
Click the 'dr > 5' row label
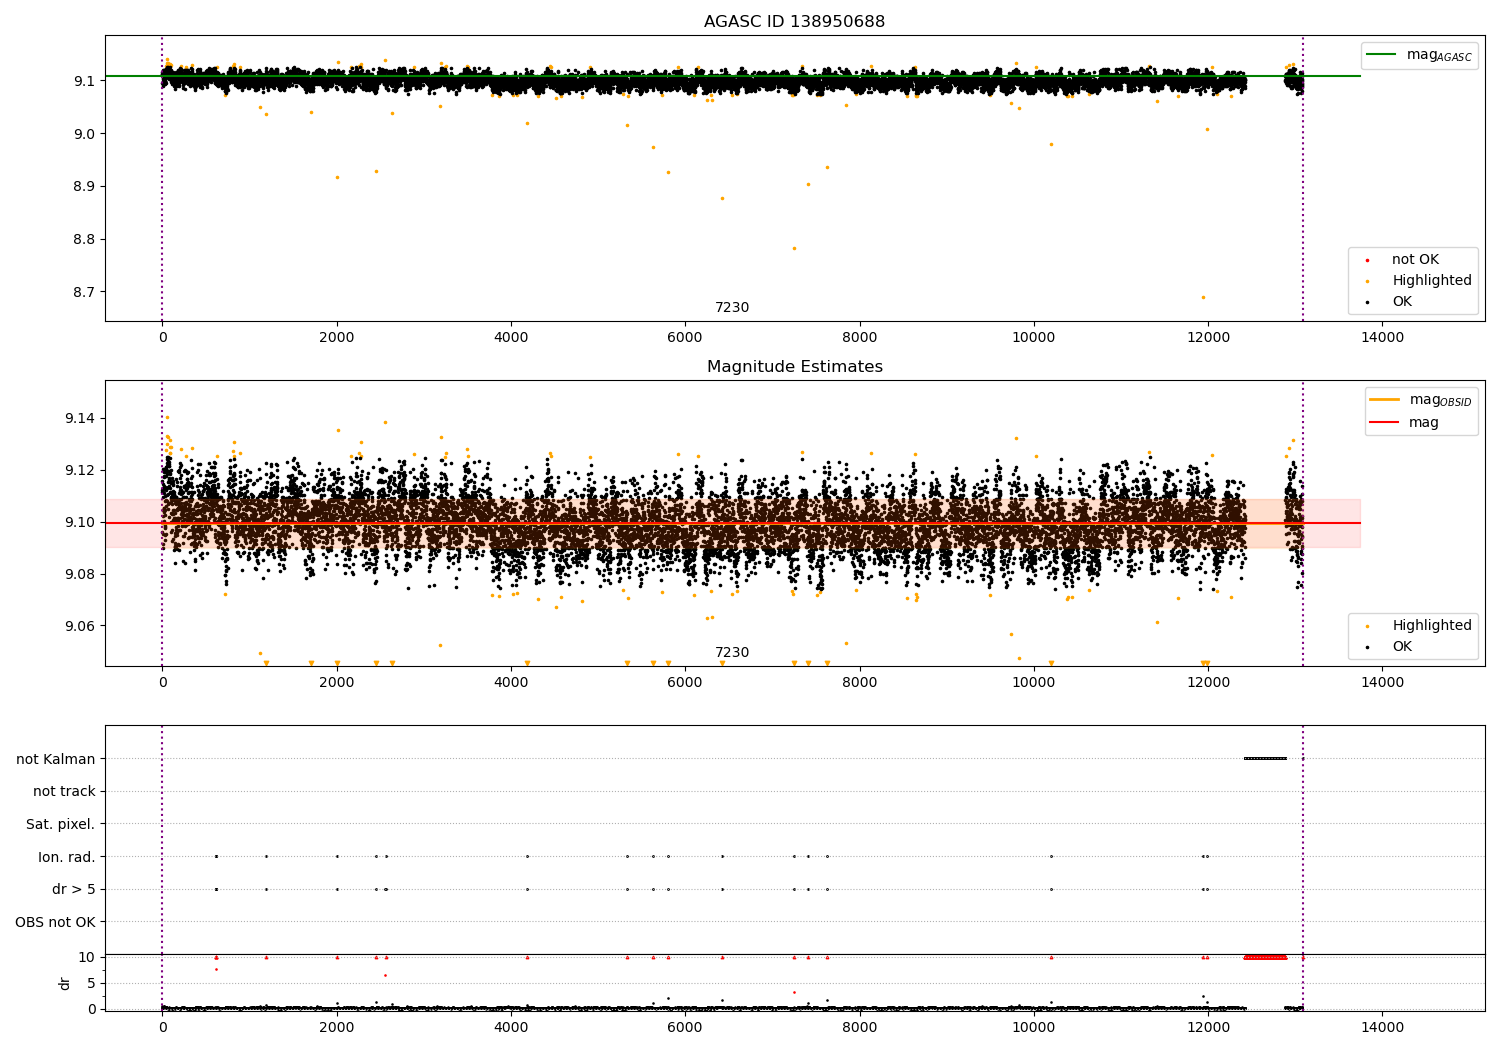[x=74, y=890]
